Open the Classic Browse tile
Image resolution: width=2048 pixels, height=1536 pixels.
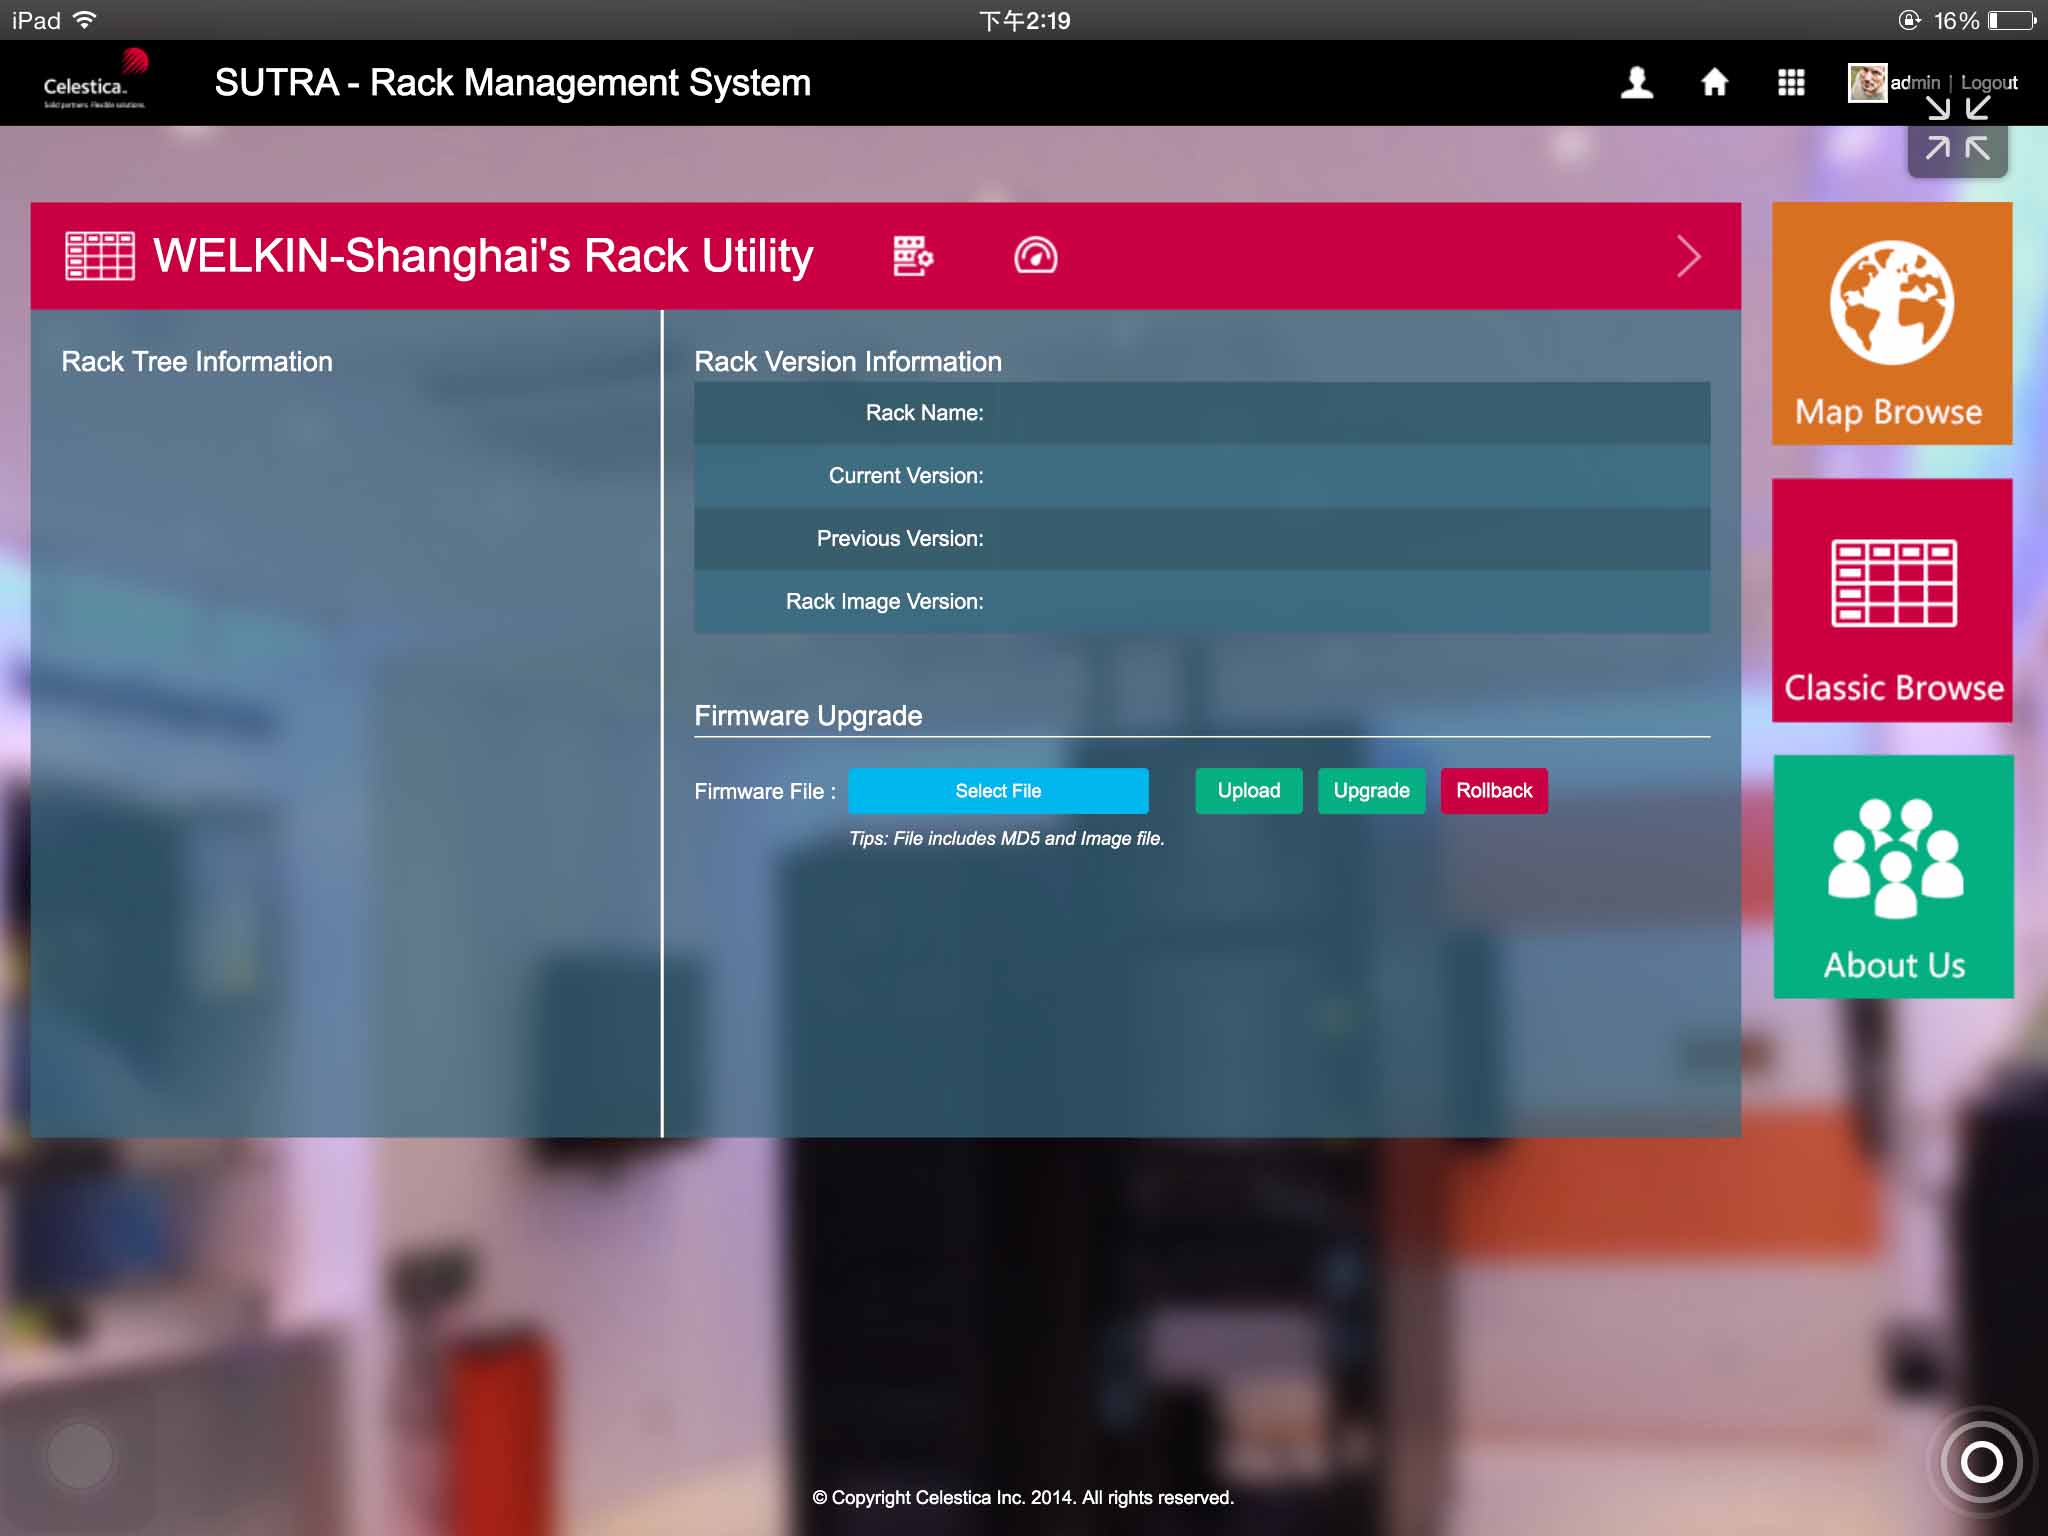tap(1892, 600)
